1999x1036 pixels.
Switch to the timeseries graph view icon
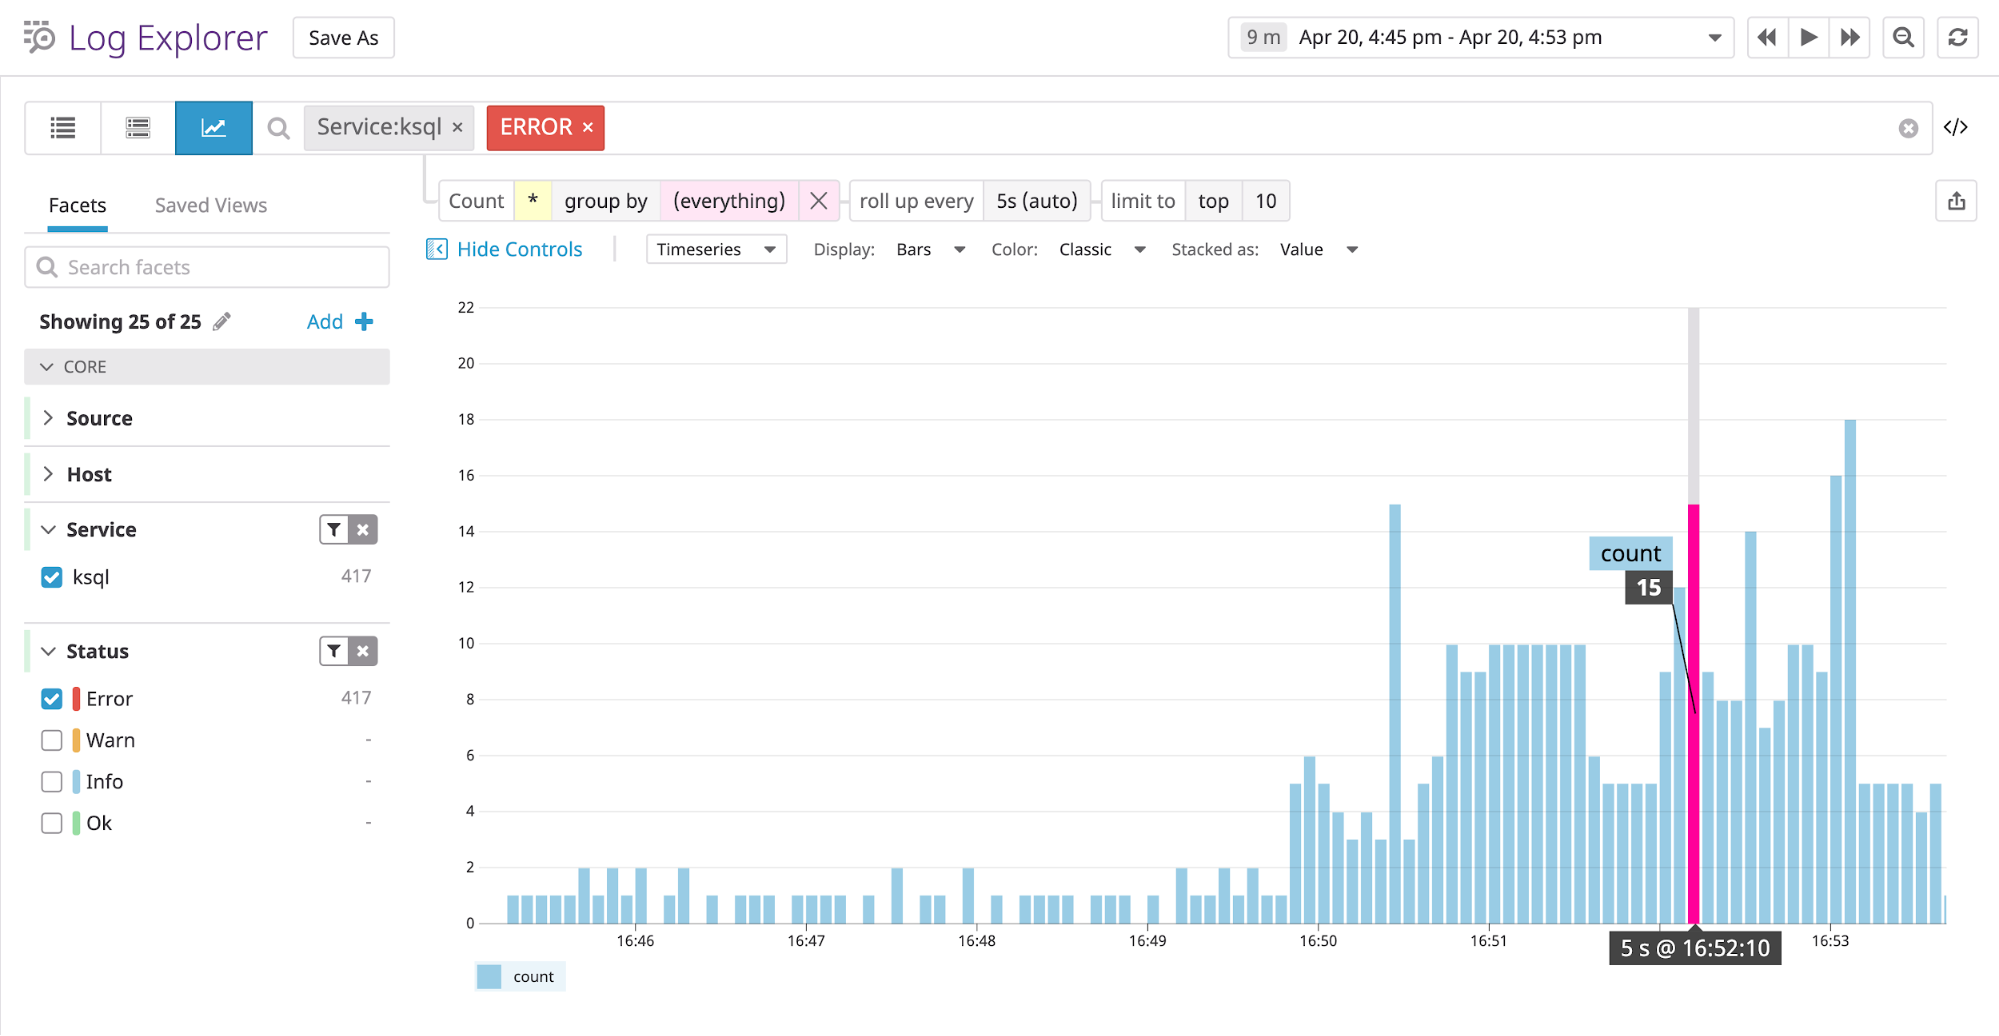pos(213,128)
